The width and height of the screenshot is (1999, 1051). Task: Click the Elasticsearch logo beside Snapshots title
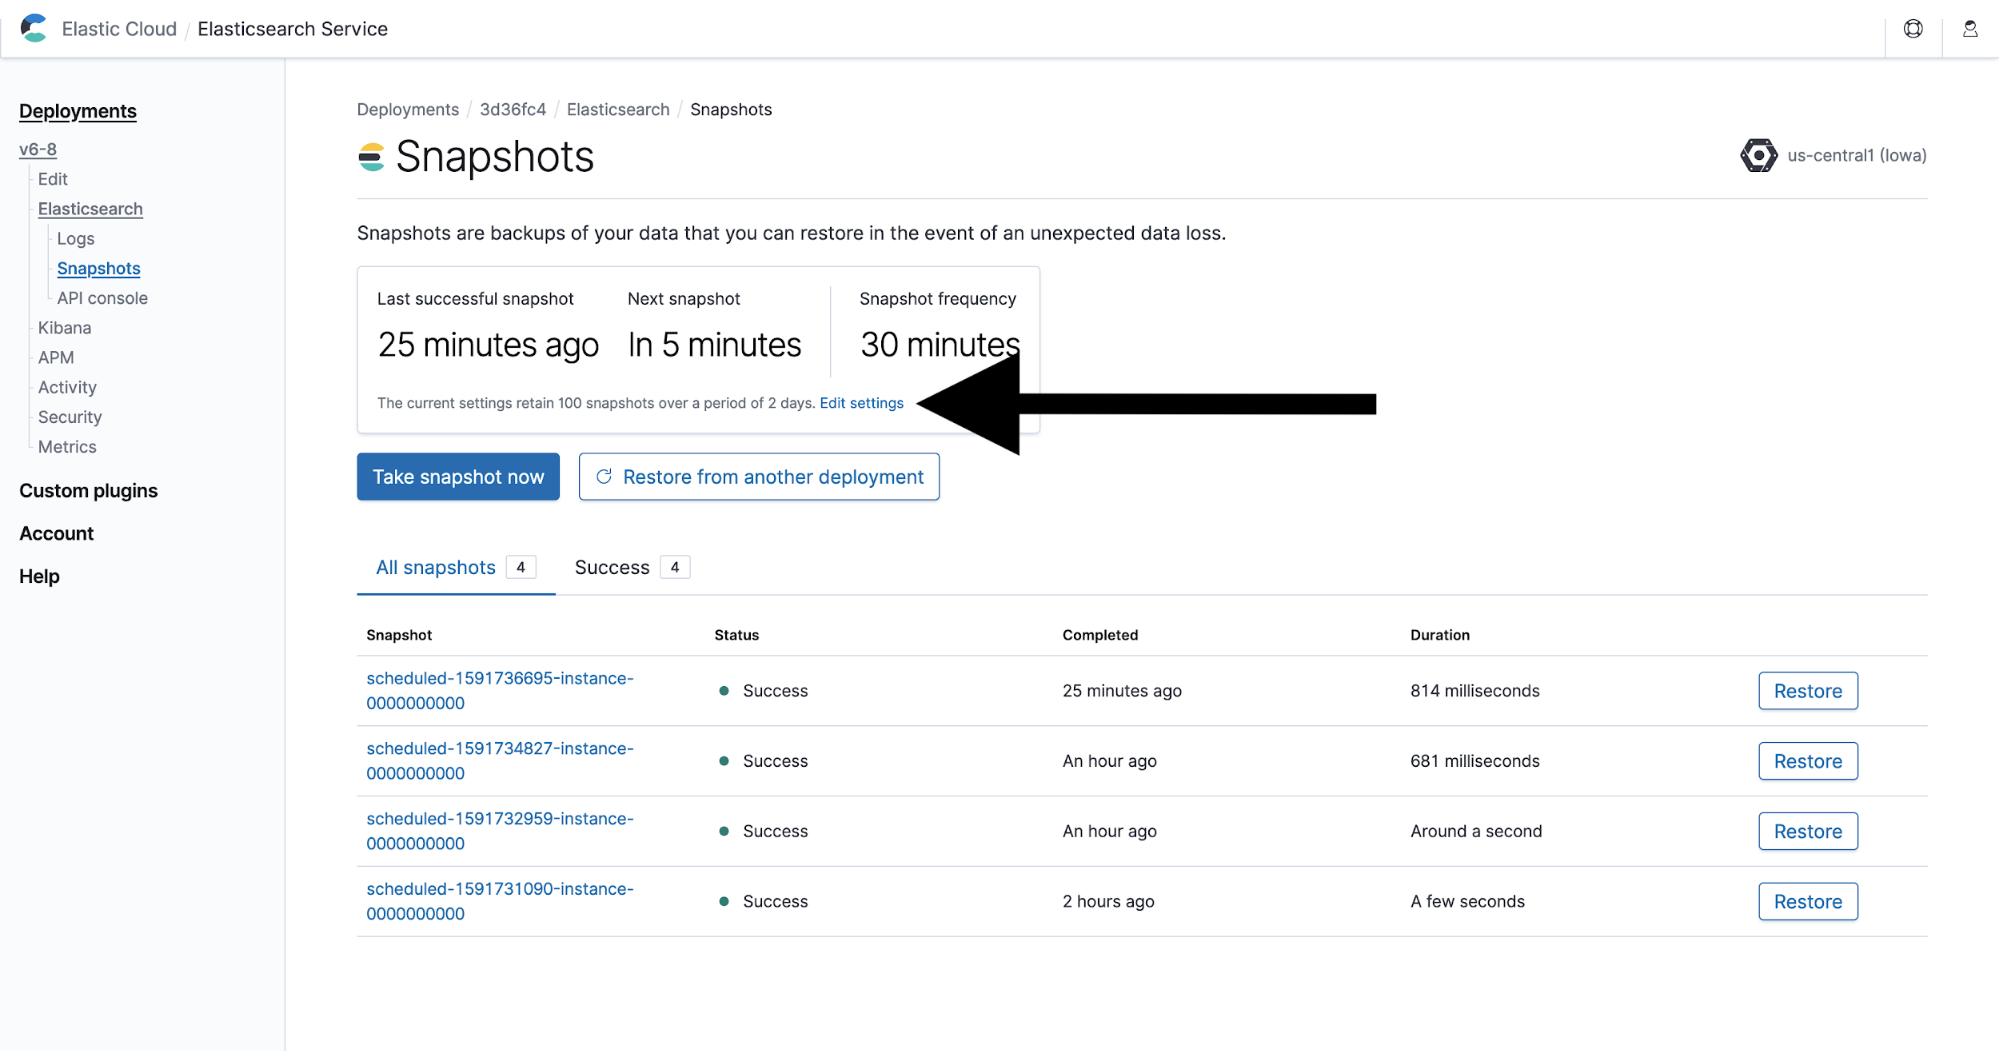pos(371,157)
